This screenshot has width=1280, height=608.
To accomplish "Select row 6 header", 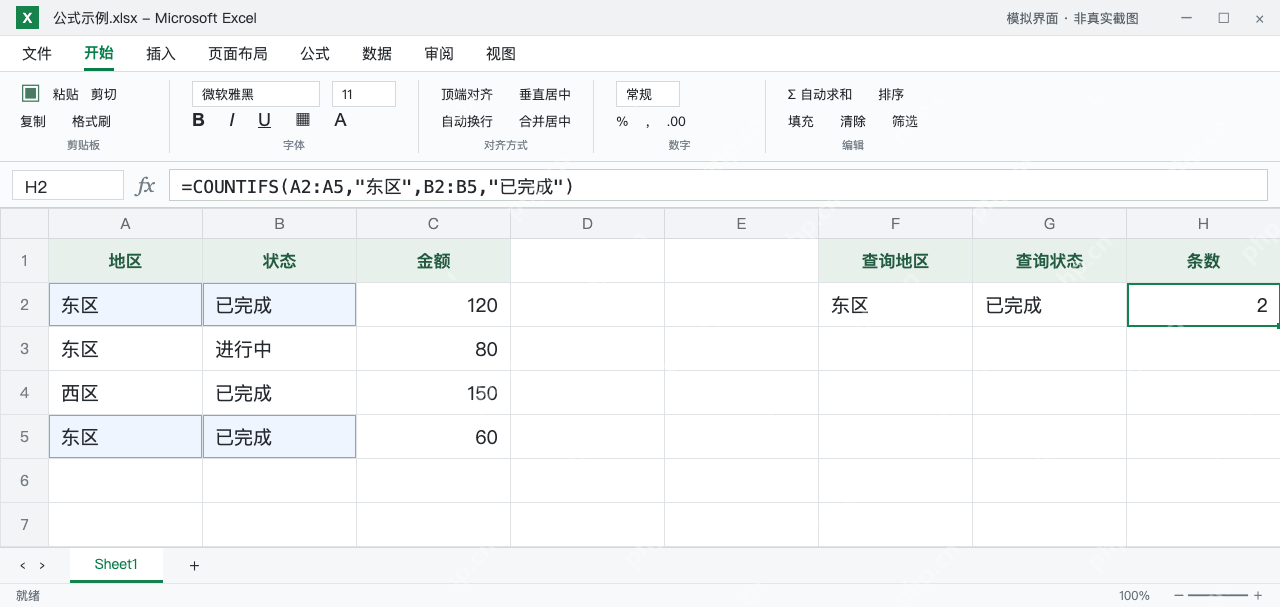I will pos(24,481).
